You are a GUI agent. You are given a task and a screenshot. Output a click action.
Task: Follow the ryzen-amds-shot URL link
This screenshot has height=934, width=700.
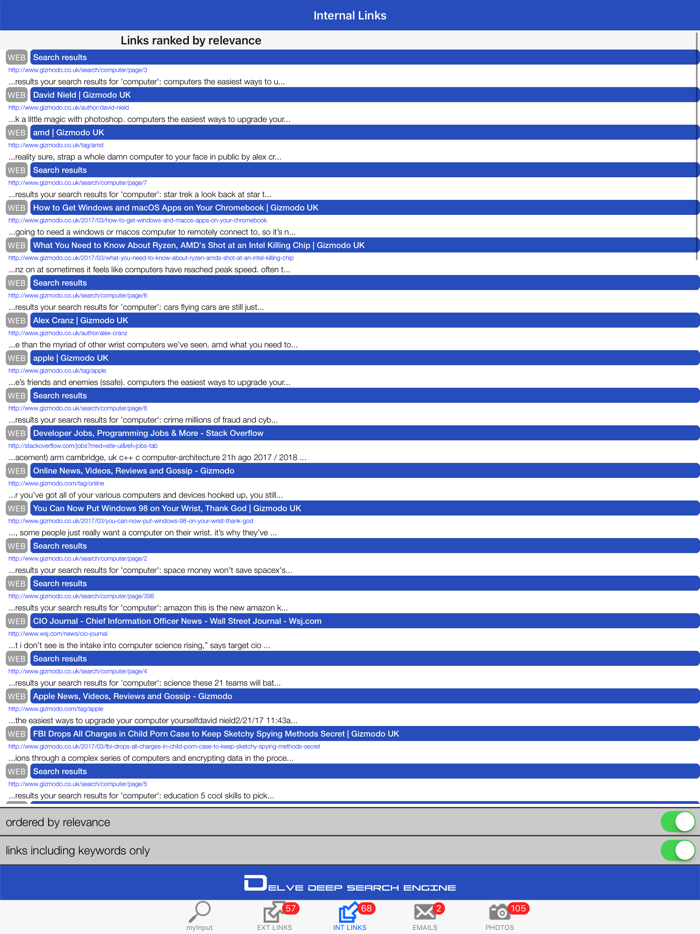pyautogui.click(x=151, y=257)
